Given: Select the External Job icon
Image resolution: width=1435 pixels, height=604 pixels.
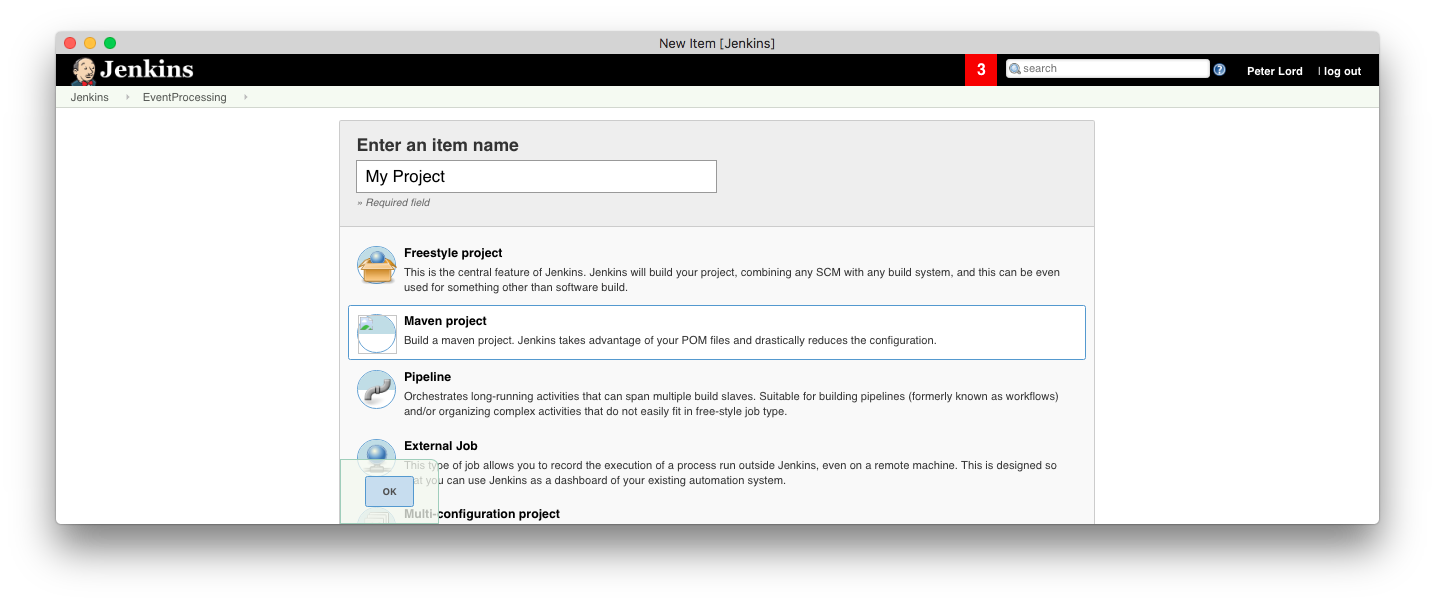Looking at the screenshot, I should [377, 456].
